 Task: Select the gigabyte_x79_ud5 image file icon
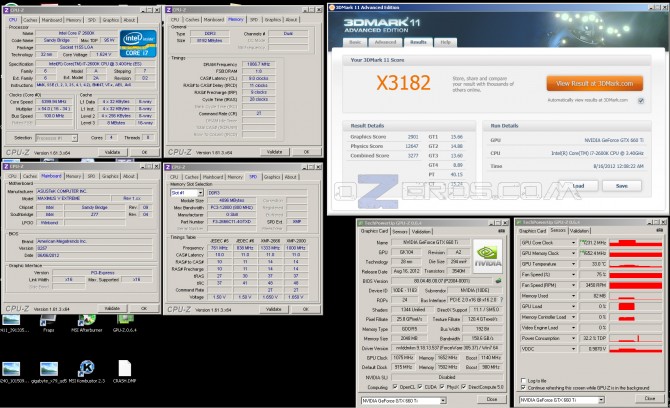click(49, 370)
